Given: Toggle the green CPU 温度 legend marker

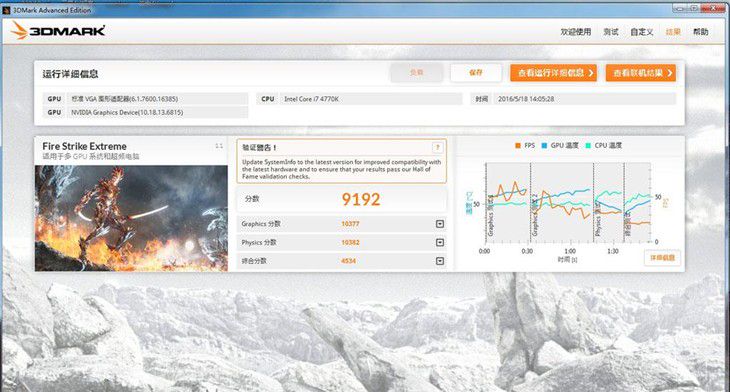Looking at the screenshot, I should (x=588, y=146).
